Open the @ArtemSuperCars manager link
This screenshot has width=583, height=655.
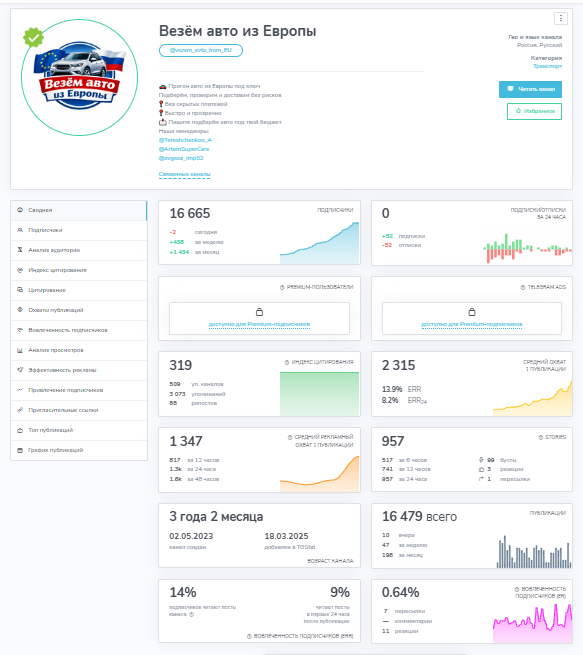click(184, 149)
